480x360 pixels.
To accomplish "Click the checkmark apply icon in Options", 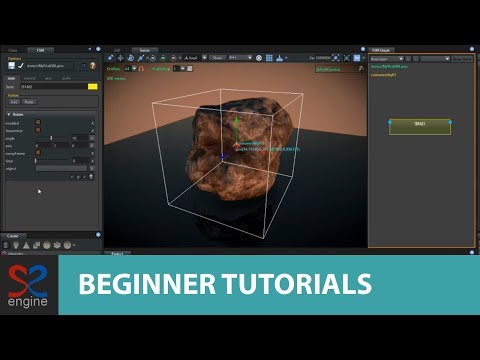I will 21,66.
